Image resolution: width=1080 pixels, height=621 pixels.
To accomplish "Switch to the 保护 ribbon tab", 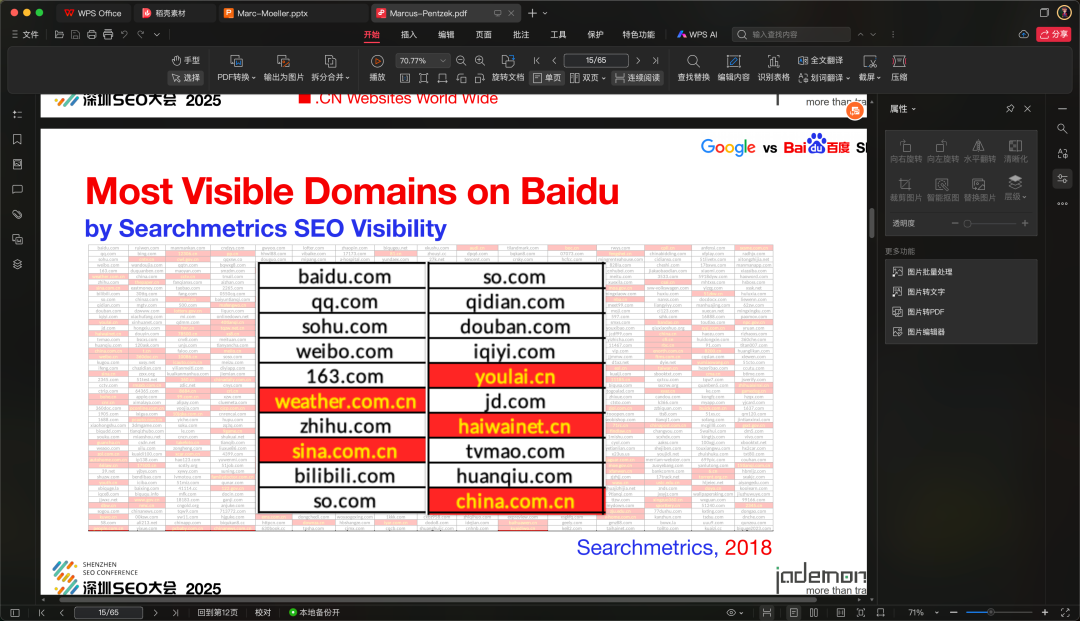I will click(595, 34).
